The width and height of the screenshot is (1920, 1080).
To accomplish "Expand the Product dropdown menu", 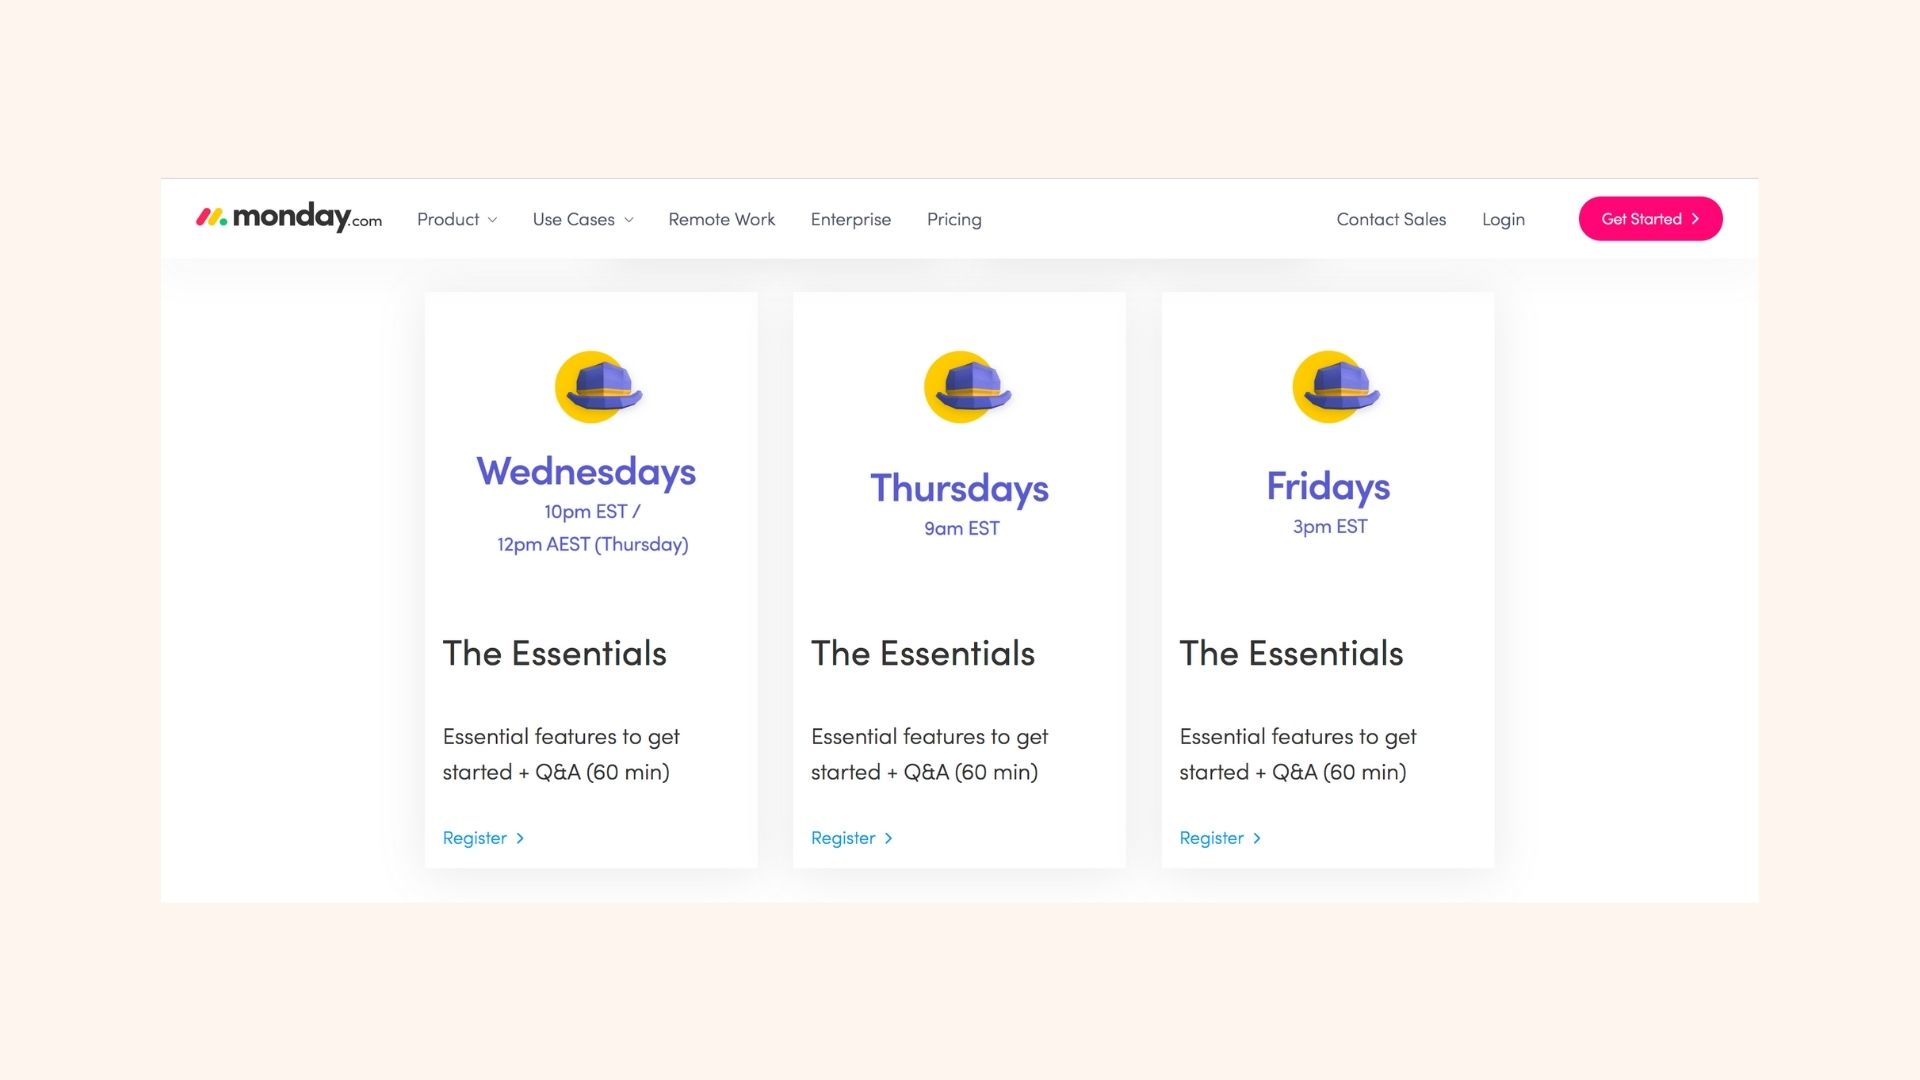I will [x=457, y=219].
